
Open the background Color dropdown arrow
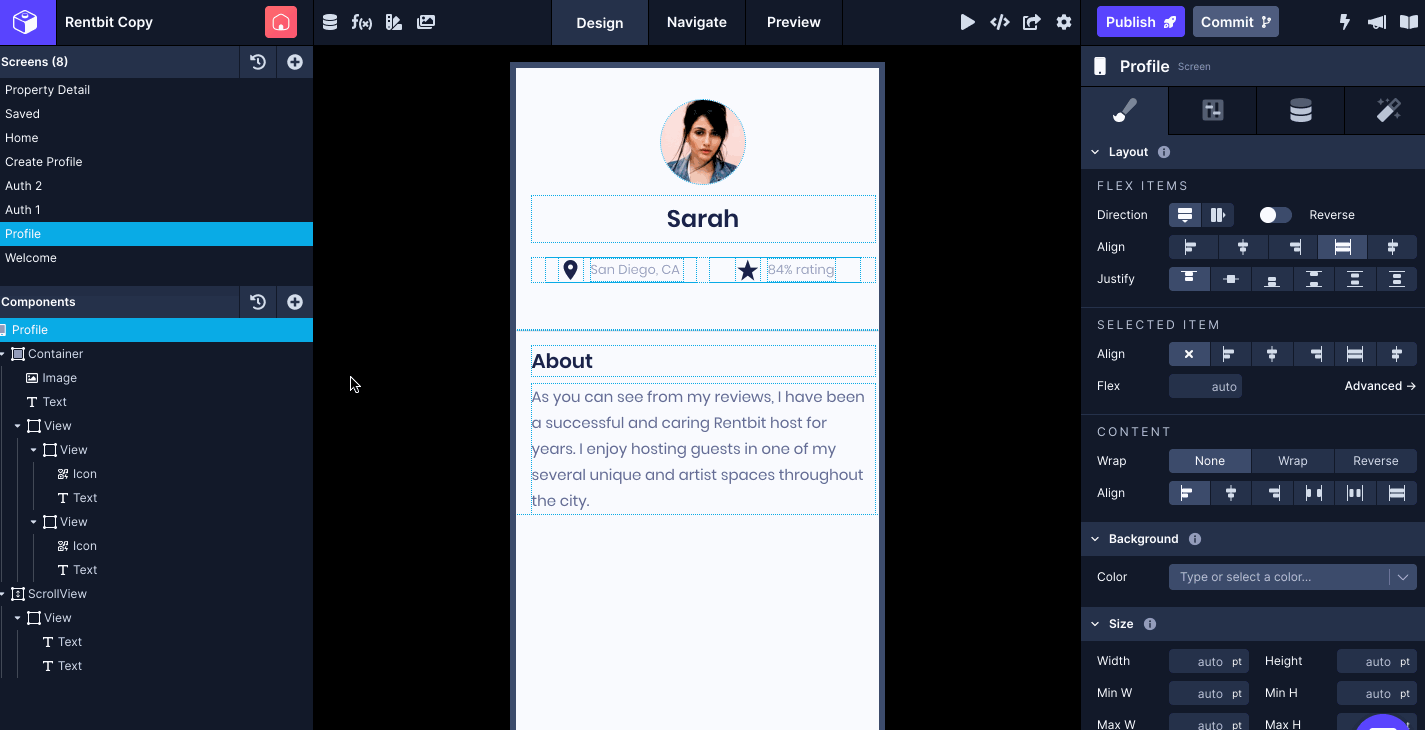1403,577
